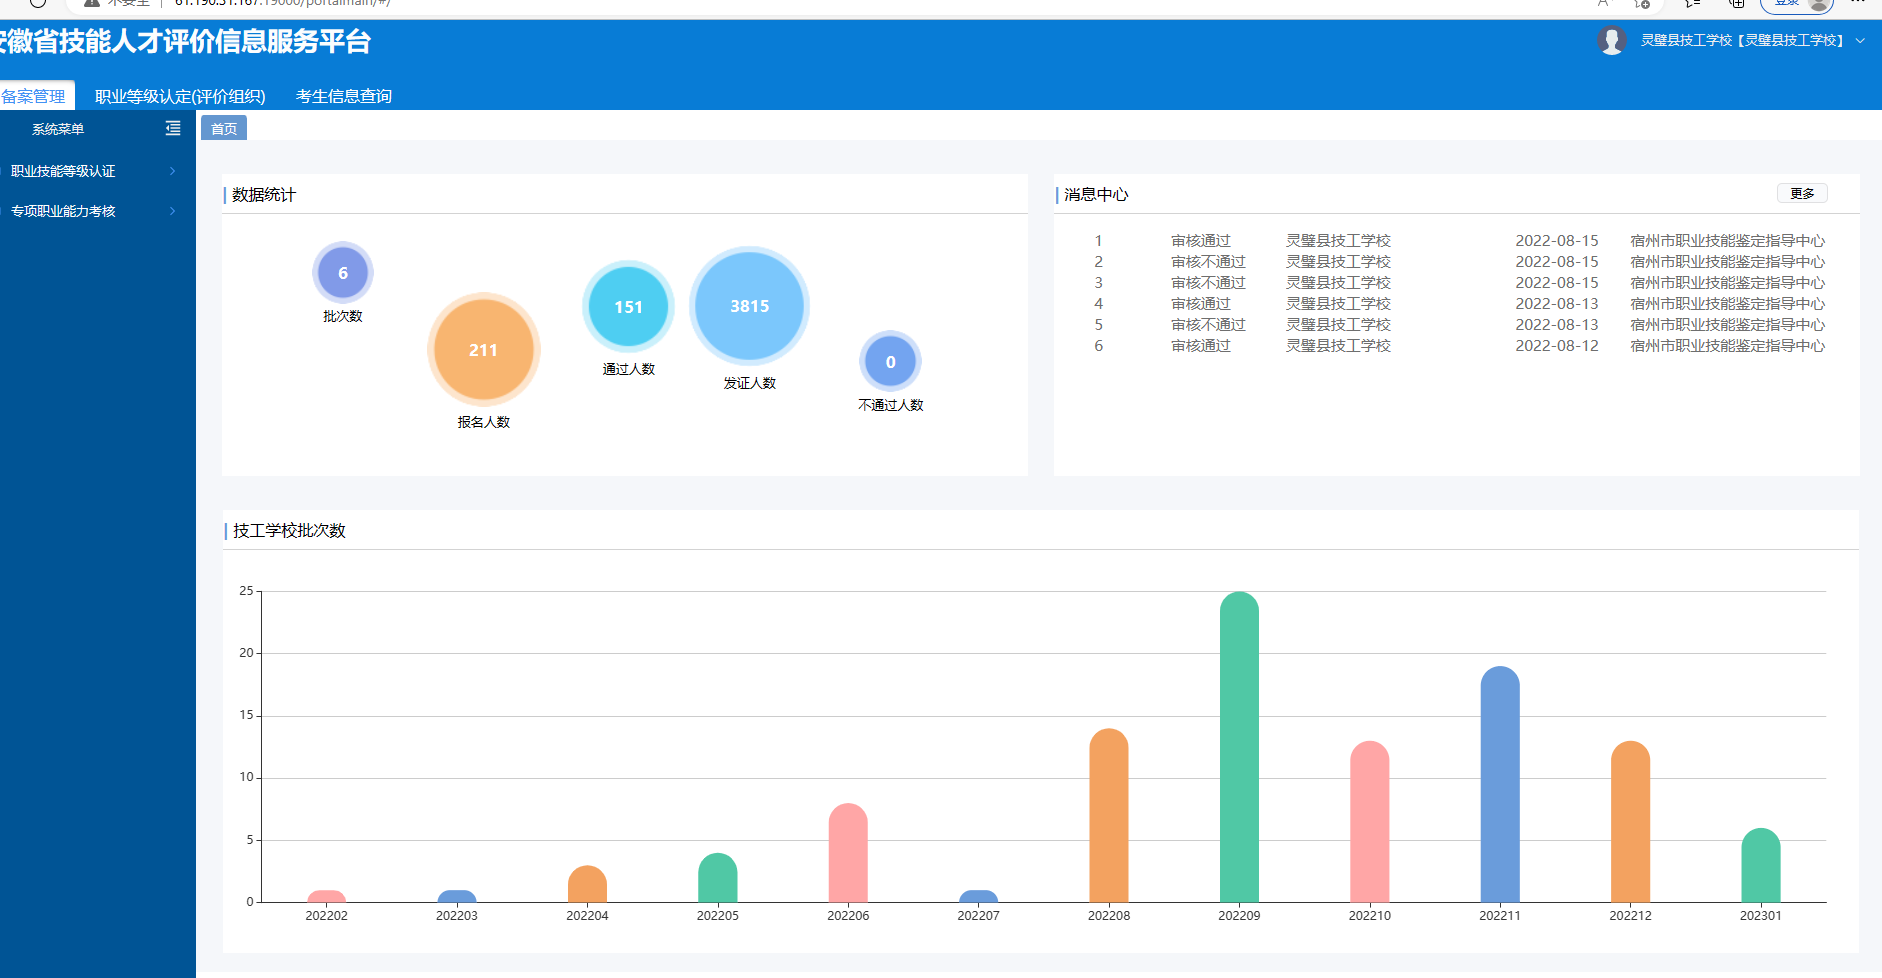Click the 202203 chart bar

457,897
